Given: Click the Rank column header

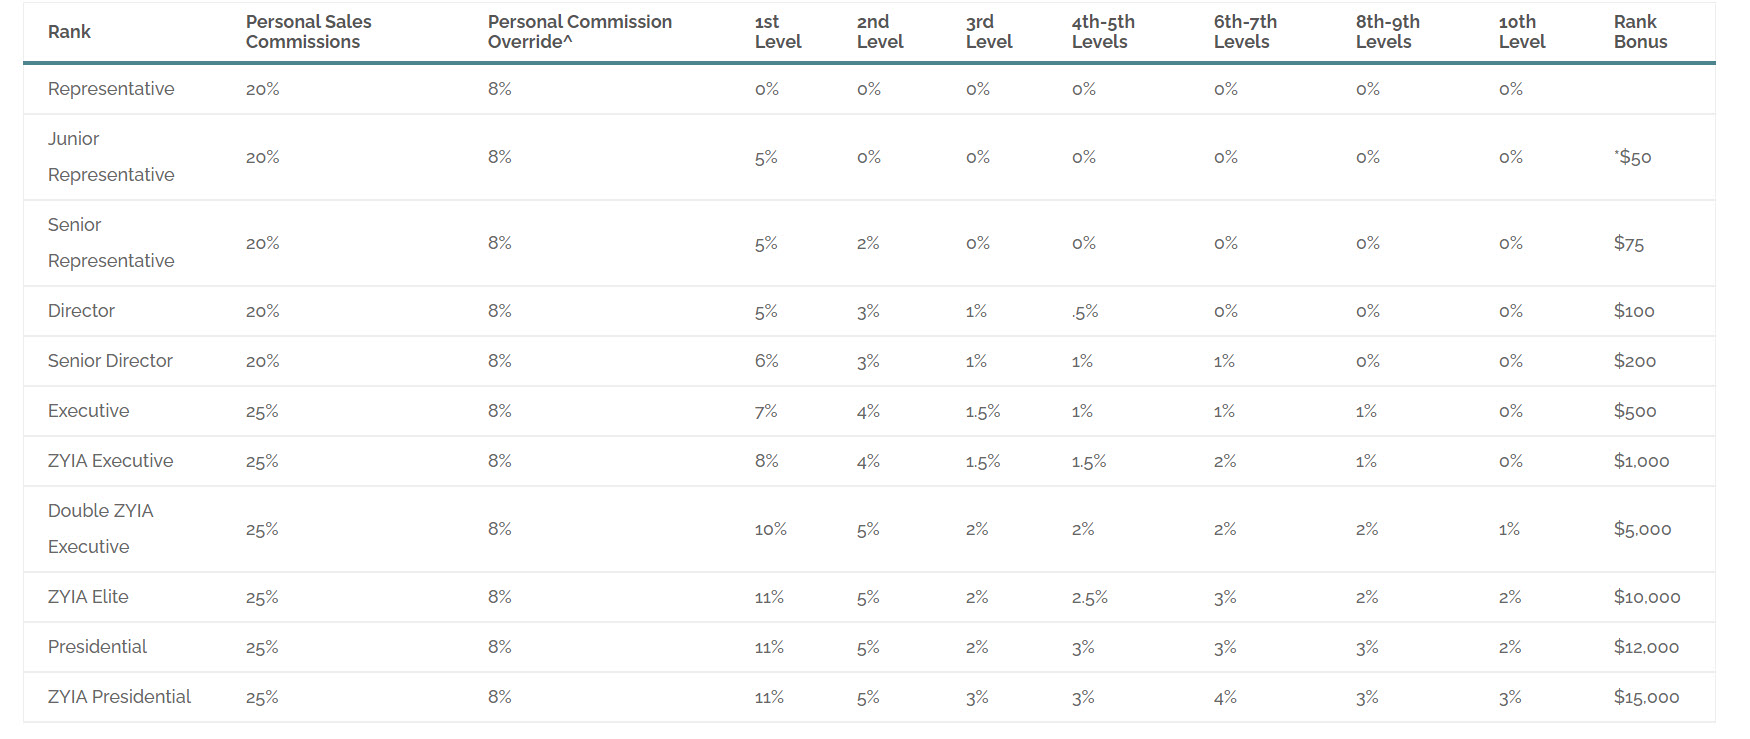Looking at the screenshot, I should [x=69, y=32].
